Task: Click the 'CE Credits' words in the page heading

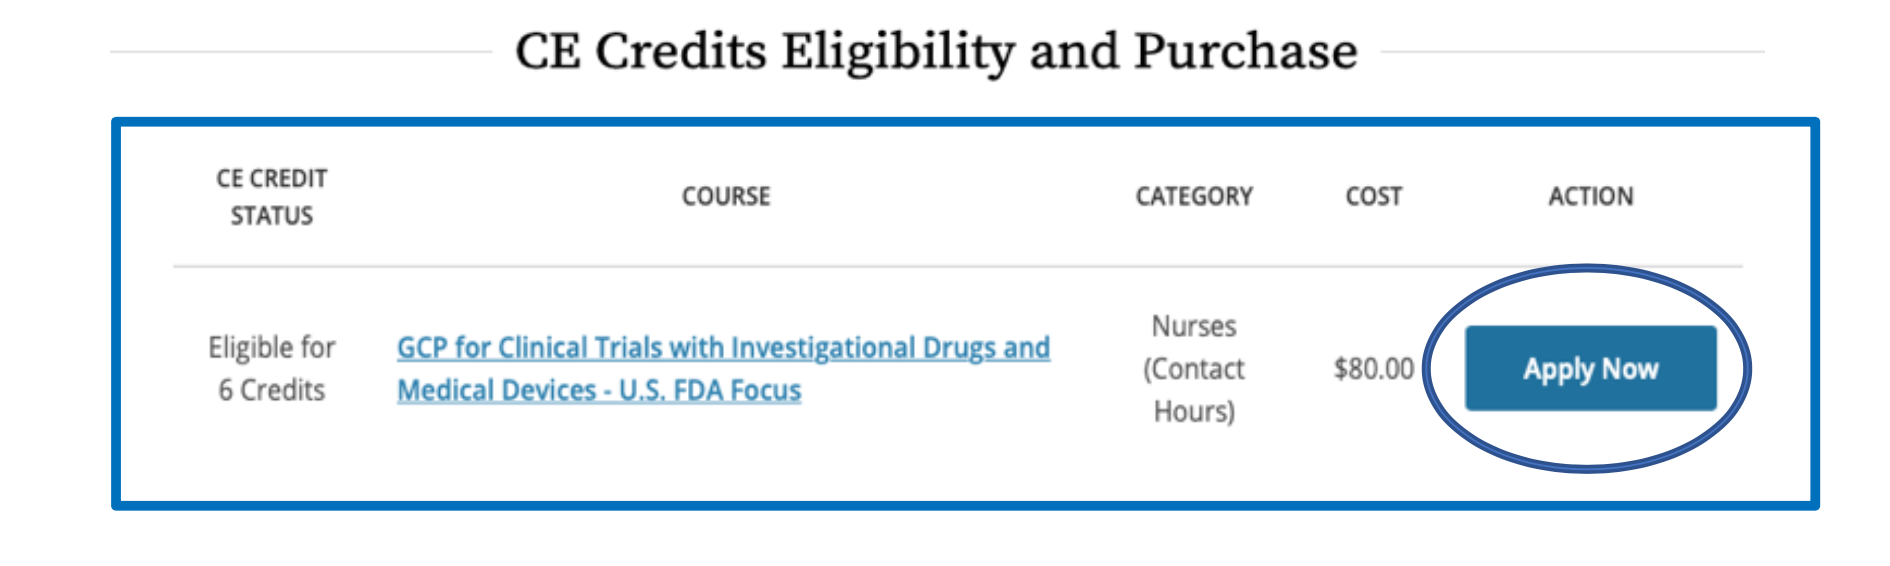Action: point(640,51)
